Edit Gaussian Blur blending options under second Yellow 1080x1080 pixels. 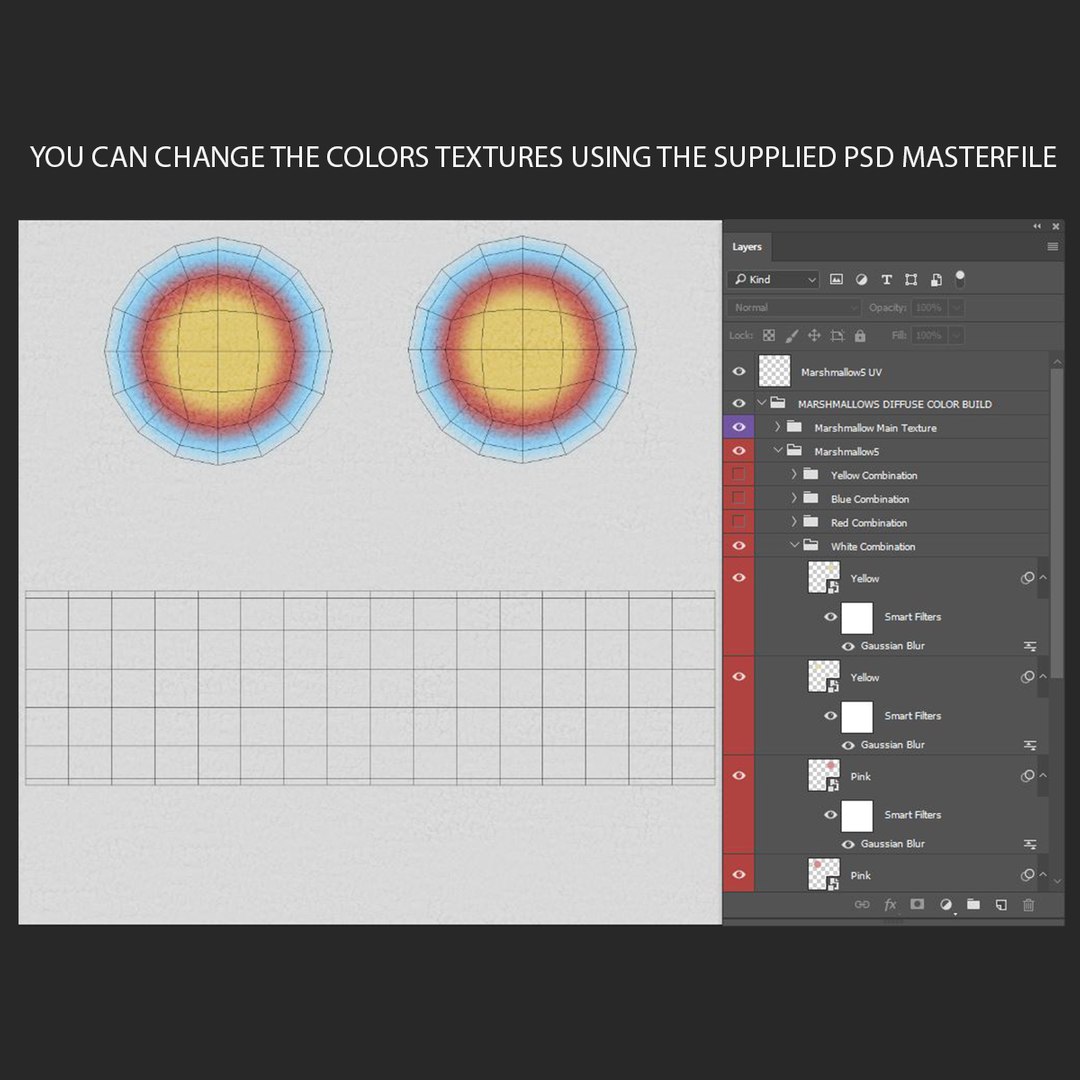(1030, 745)
